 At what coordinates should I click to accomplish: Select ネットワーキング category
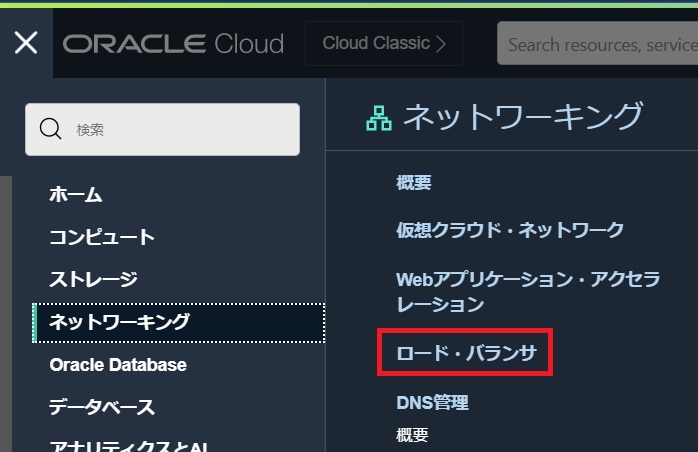[x=119, y=322]
